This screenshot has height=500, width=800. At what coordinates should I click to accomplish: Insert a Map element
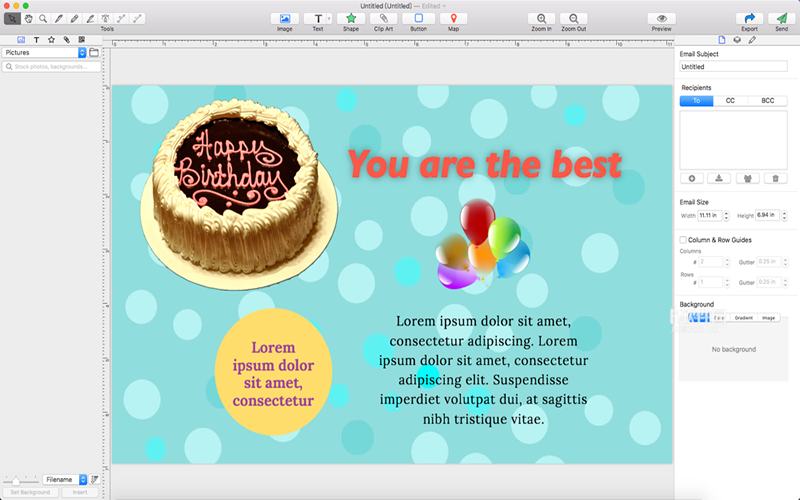click(453, 19)
